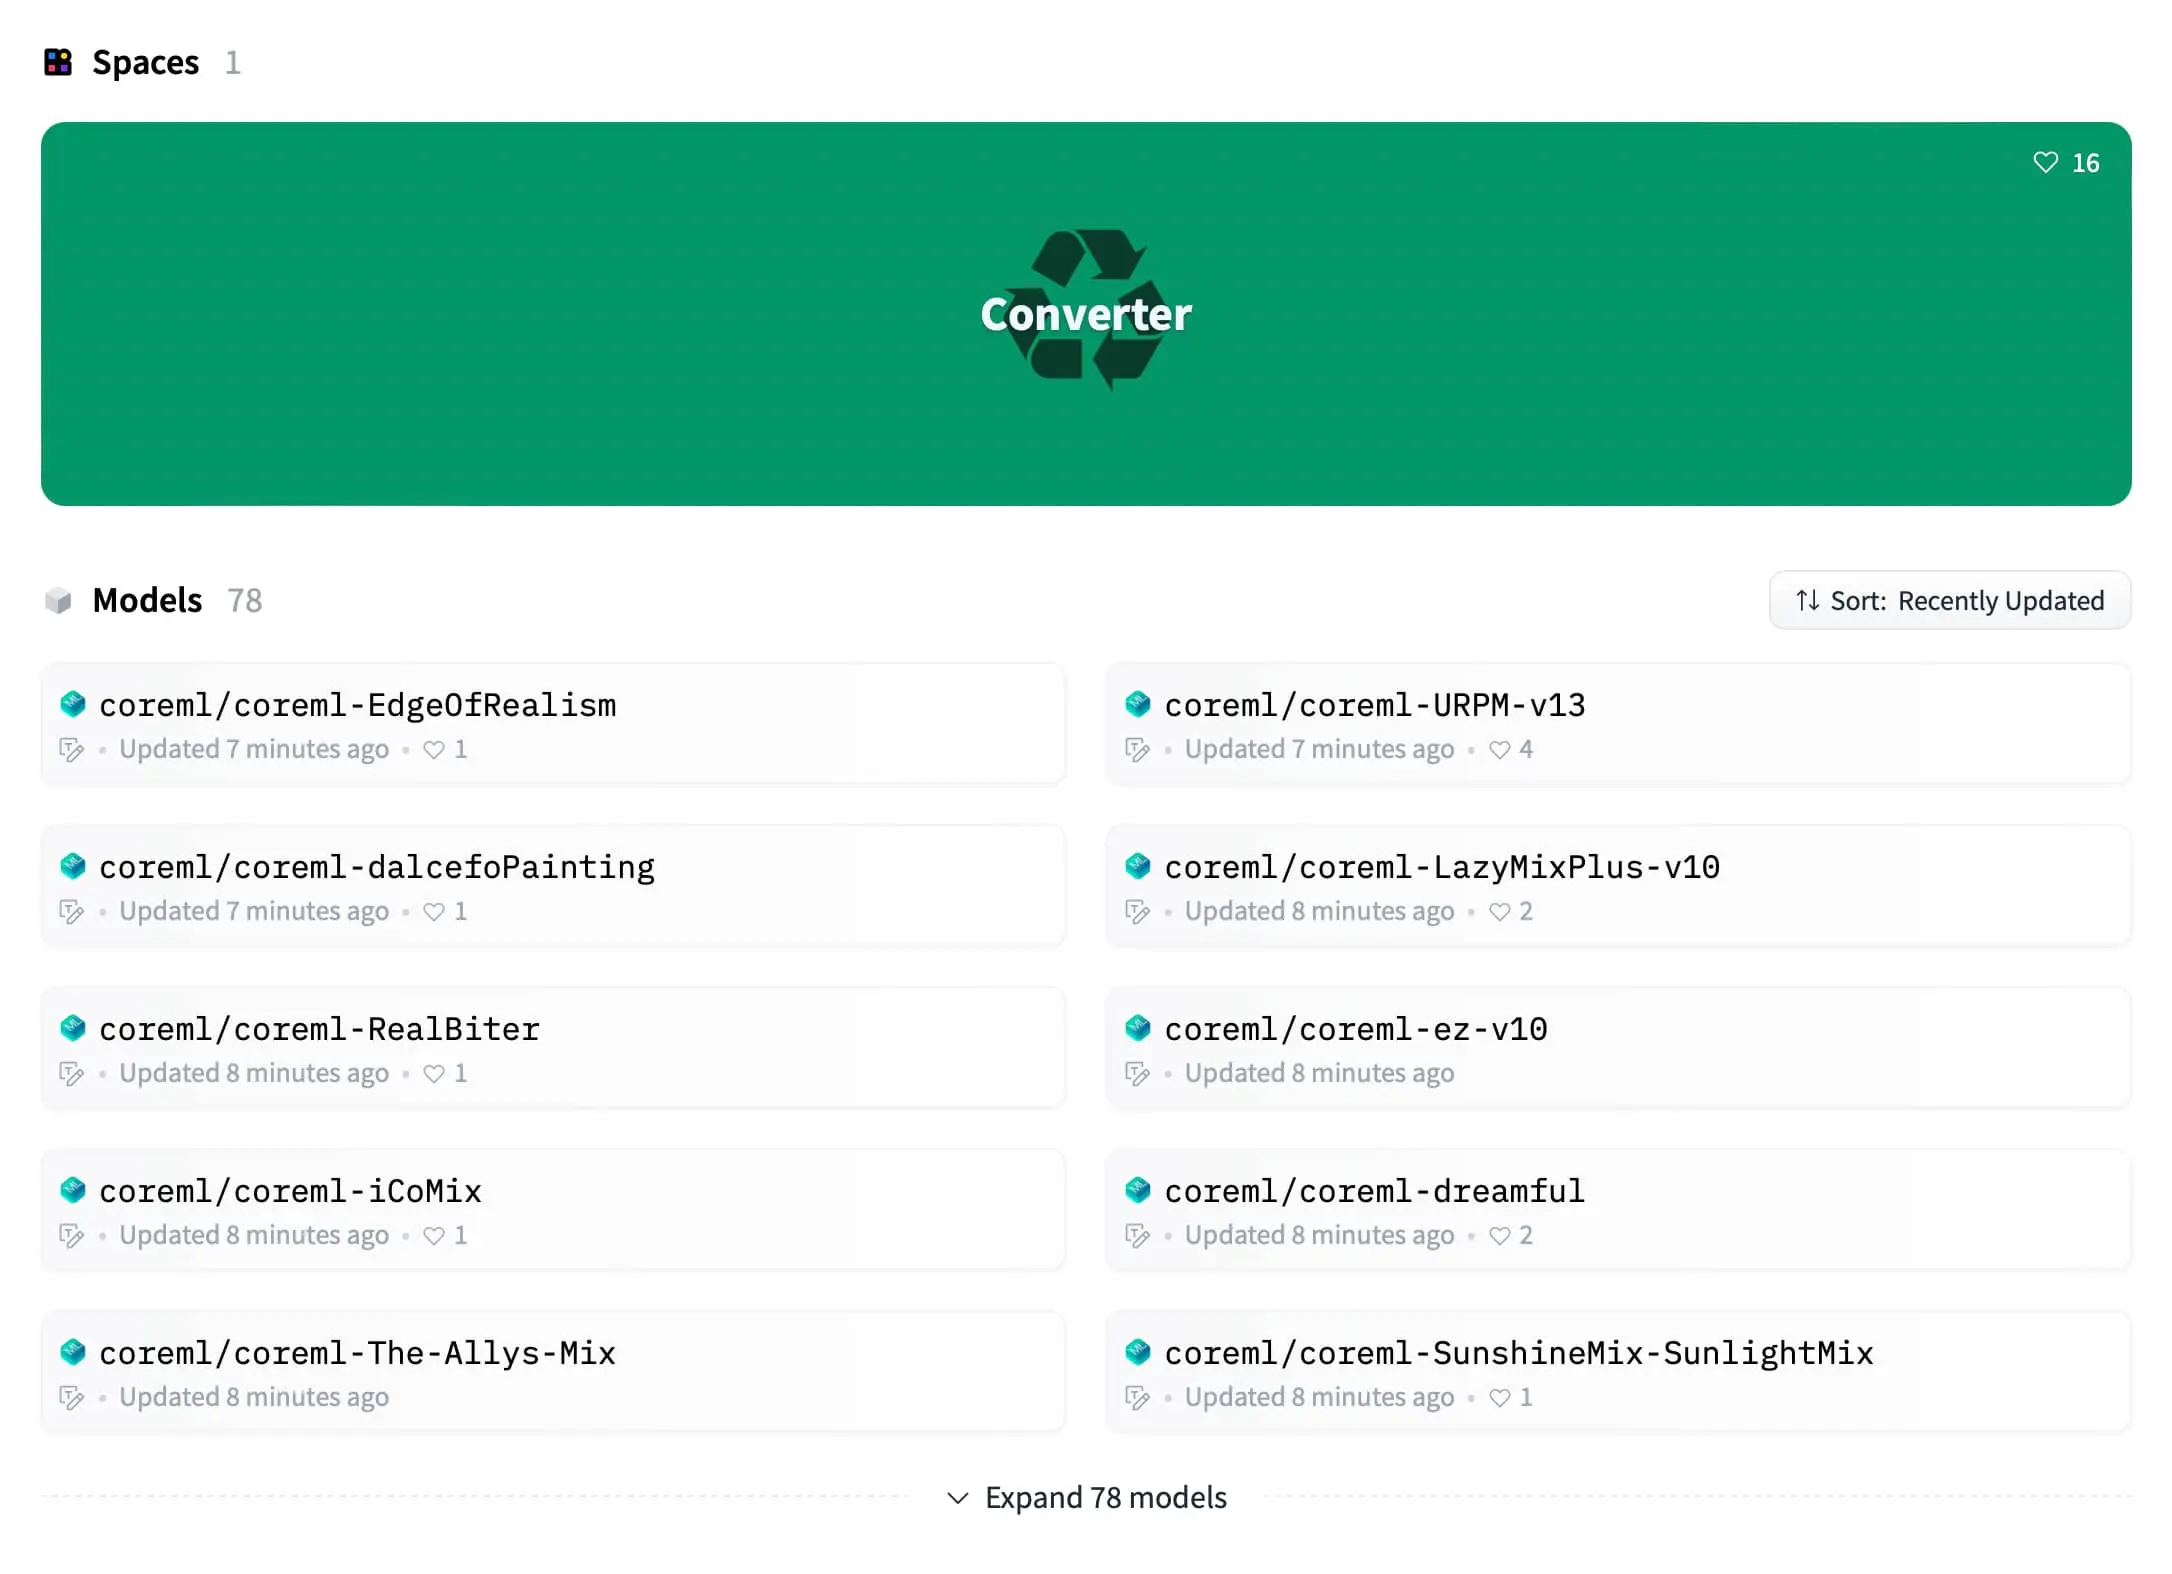Screen dimensions: 2172x1574
Task: Click the sort arrows icon in Sort button
Action: 1807,600
